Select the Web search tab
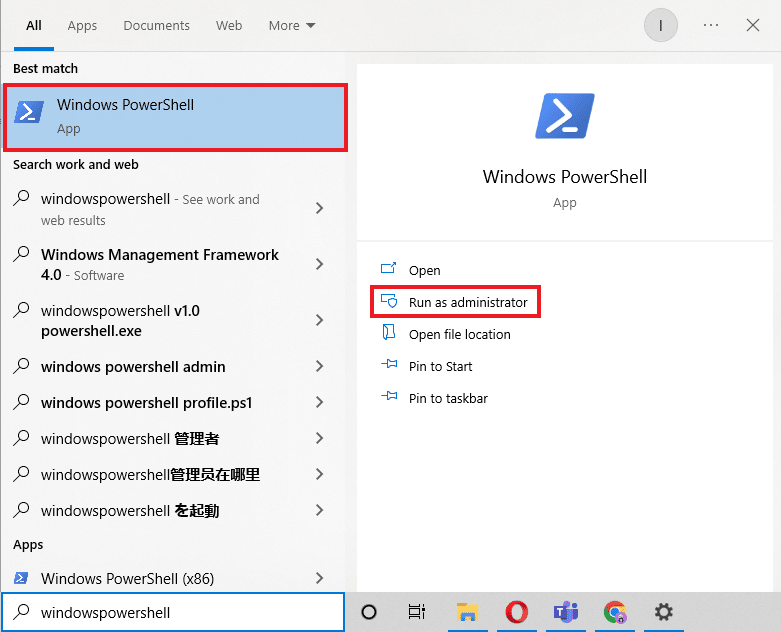 (x=229, y=25)
